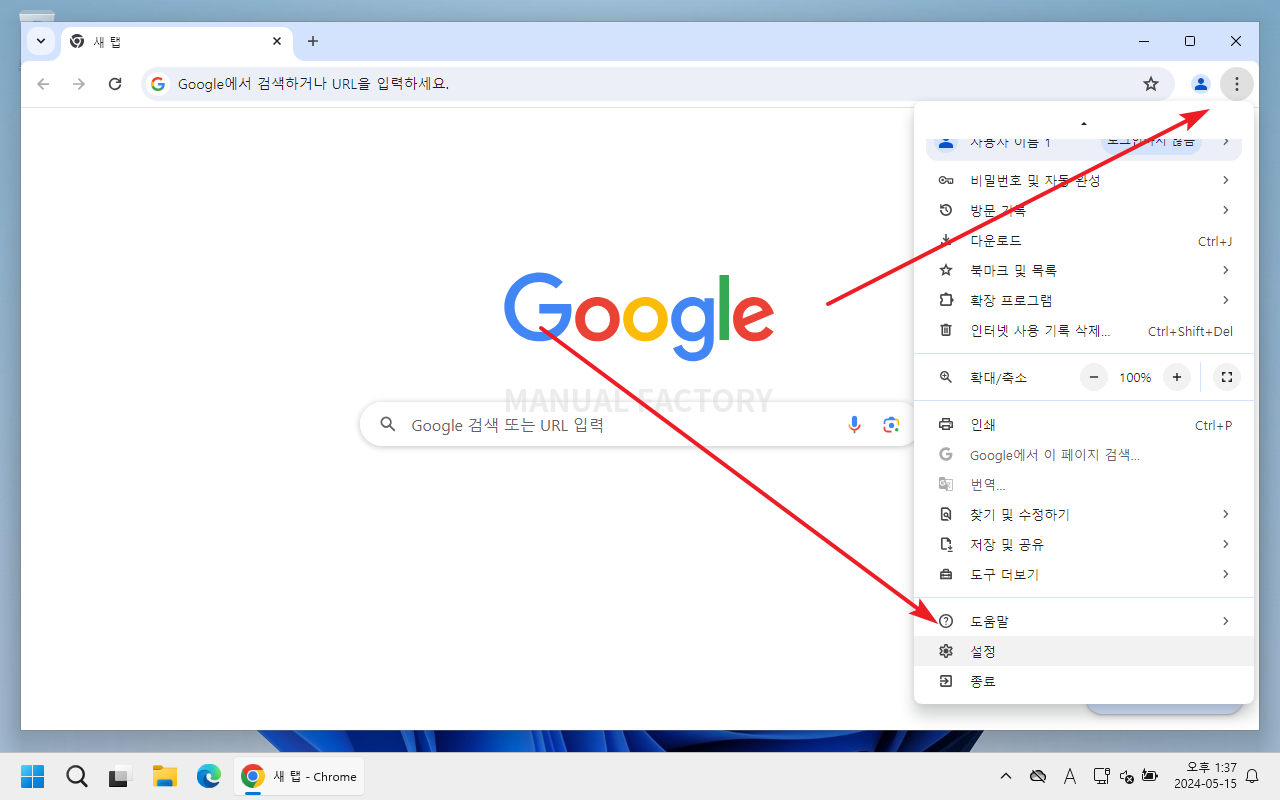Reload the page with the refresh icon
Image resolution: width=1280 pixels, height=800 pixels.
tap(115, 84)
